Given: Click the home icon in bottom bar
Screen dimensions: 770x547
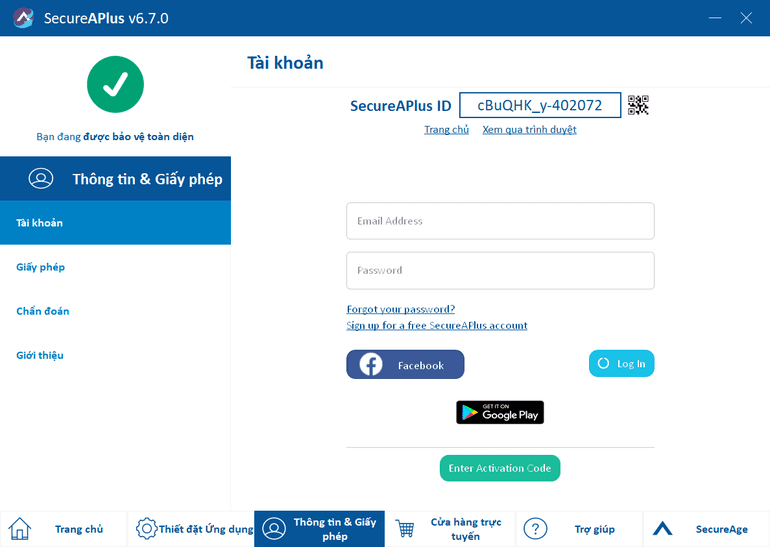Looking at the screenshot, I should tap(20, 529).
